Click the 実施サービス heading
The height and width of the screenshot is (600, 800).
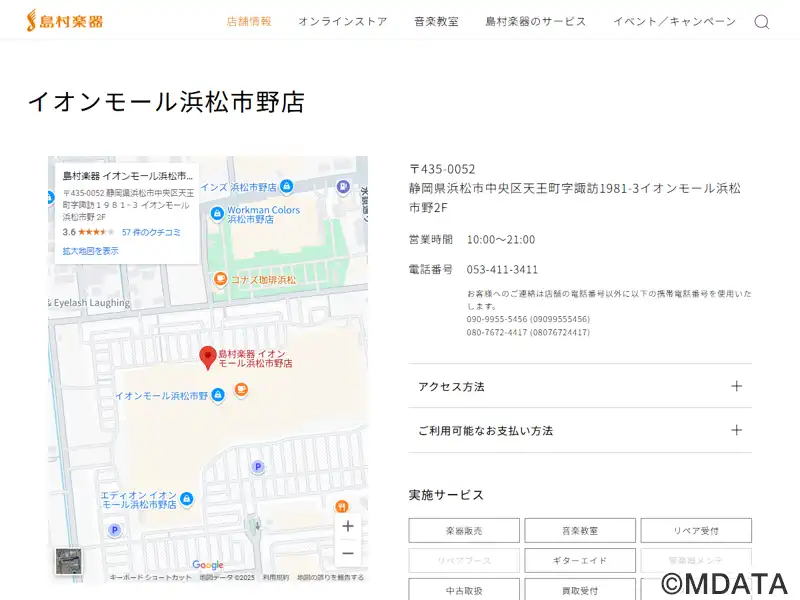pyautogui.click(x=446, y=495)
